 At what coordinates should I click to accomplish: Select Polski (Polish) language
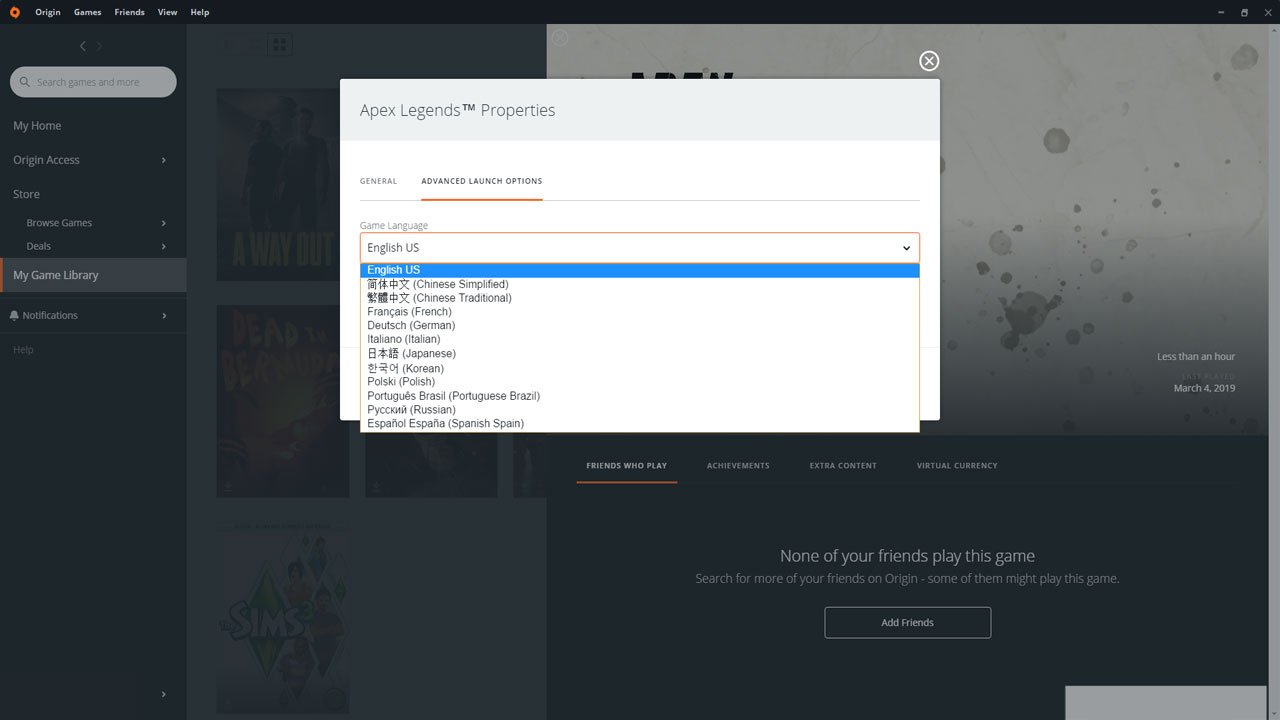coord(640,382)
